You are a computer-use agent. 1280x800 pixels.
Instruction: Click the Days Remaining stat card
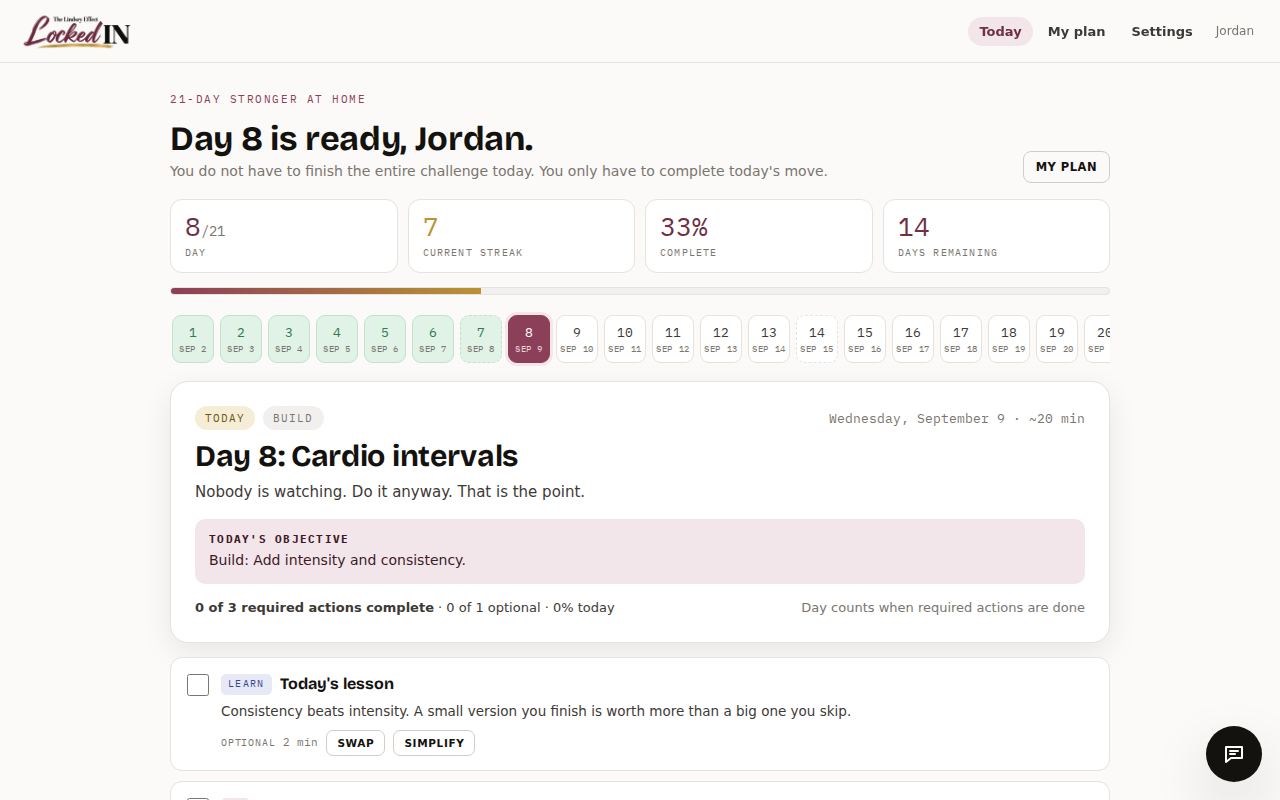click(996, 236)
